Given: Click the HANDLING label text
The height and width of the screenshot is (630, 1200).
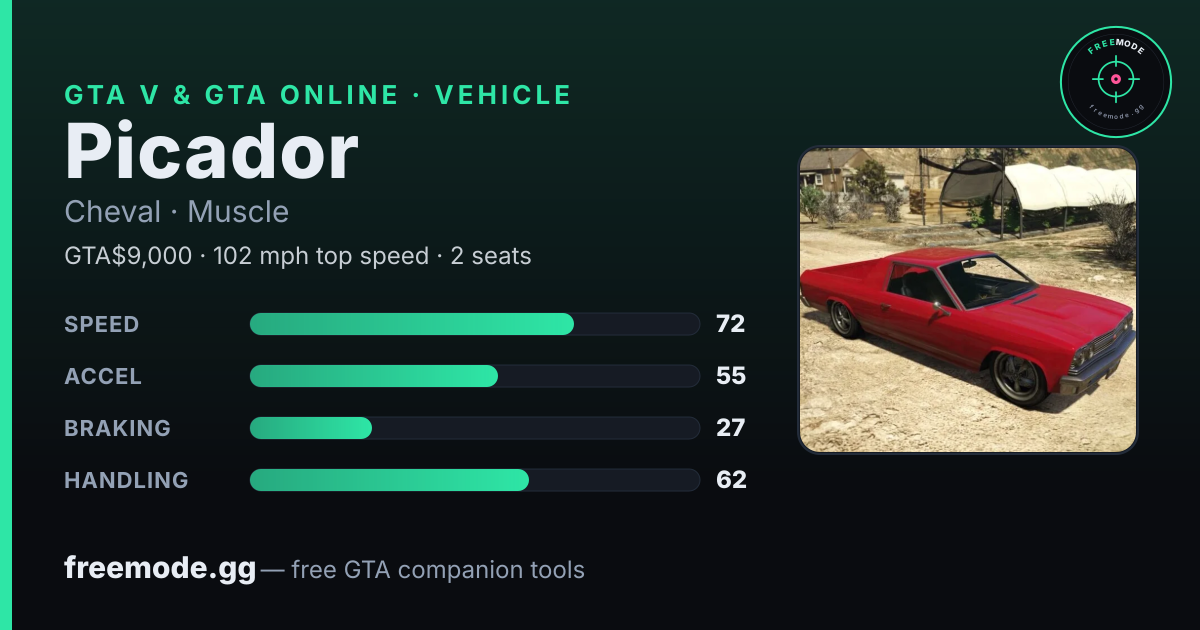Looking at the screenshot, I should tap(126, 480).
